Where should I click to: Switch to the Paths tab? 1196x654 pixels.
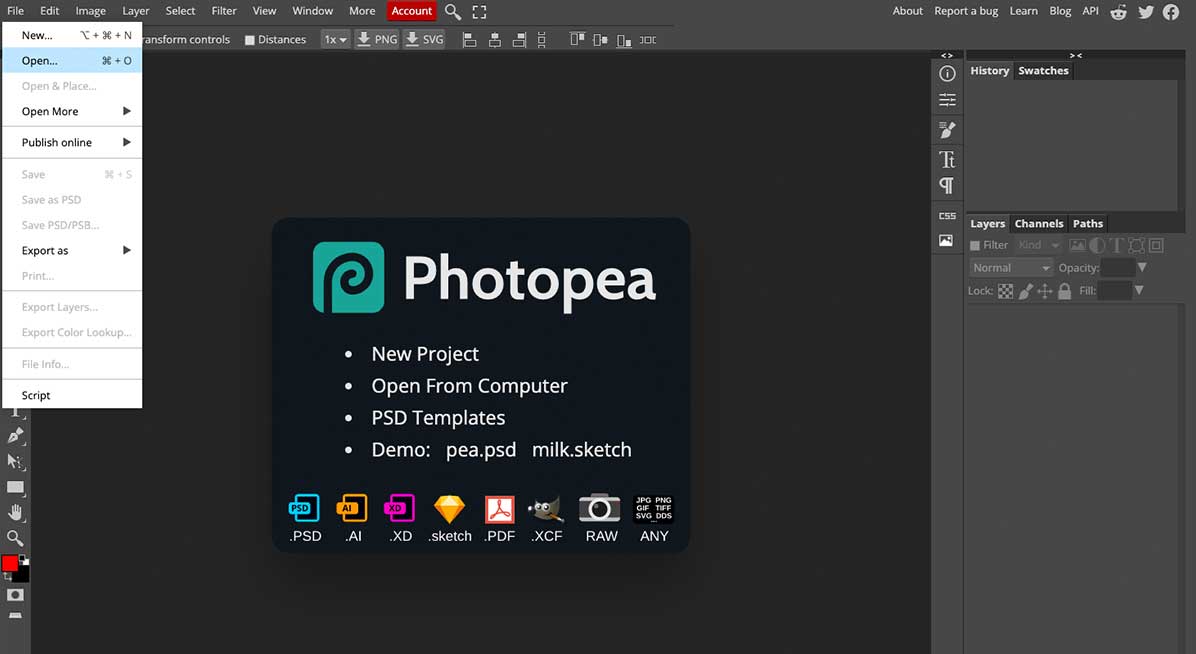point(1088,224)
